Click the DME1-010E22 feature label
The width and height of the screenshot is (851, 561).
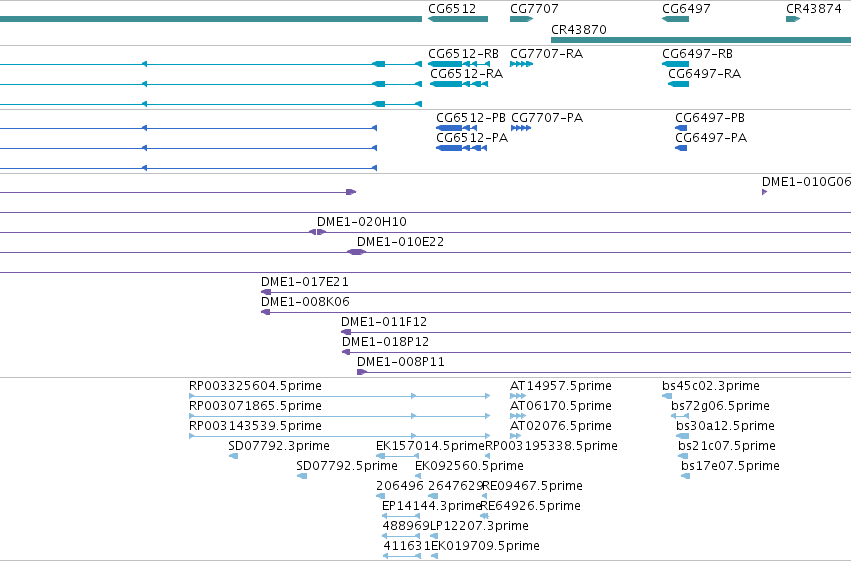tap(400, 241)
